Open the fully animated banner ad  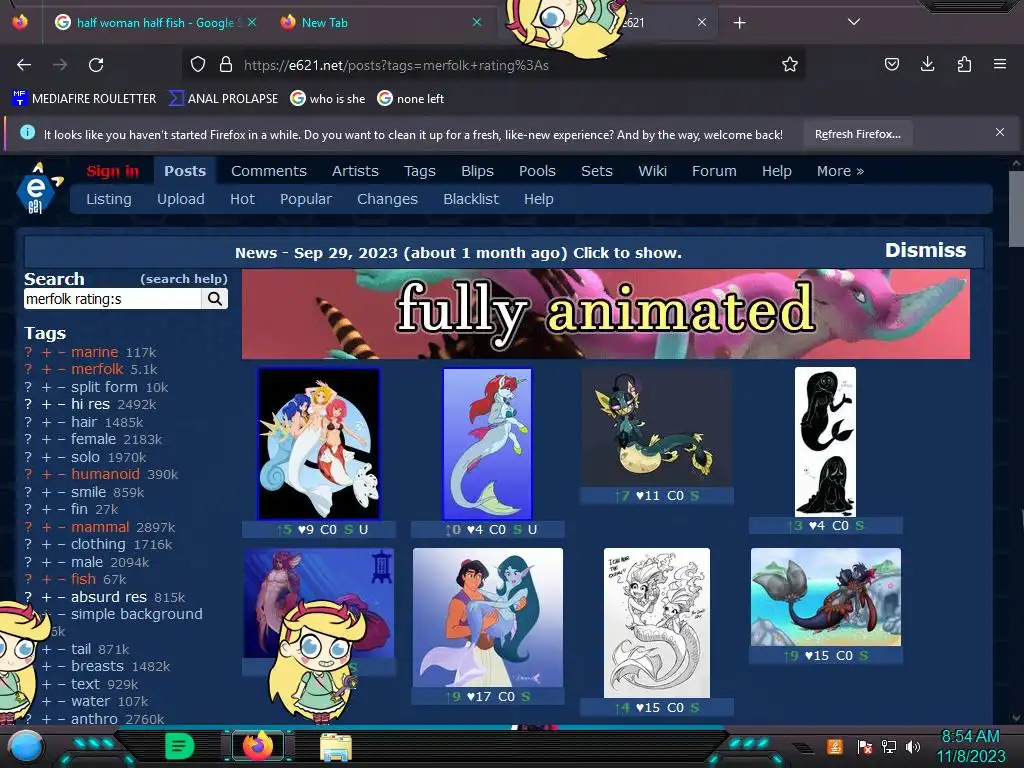(605, 314)
